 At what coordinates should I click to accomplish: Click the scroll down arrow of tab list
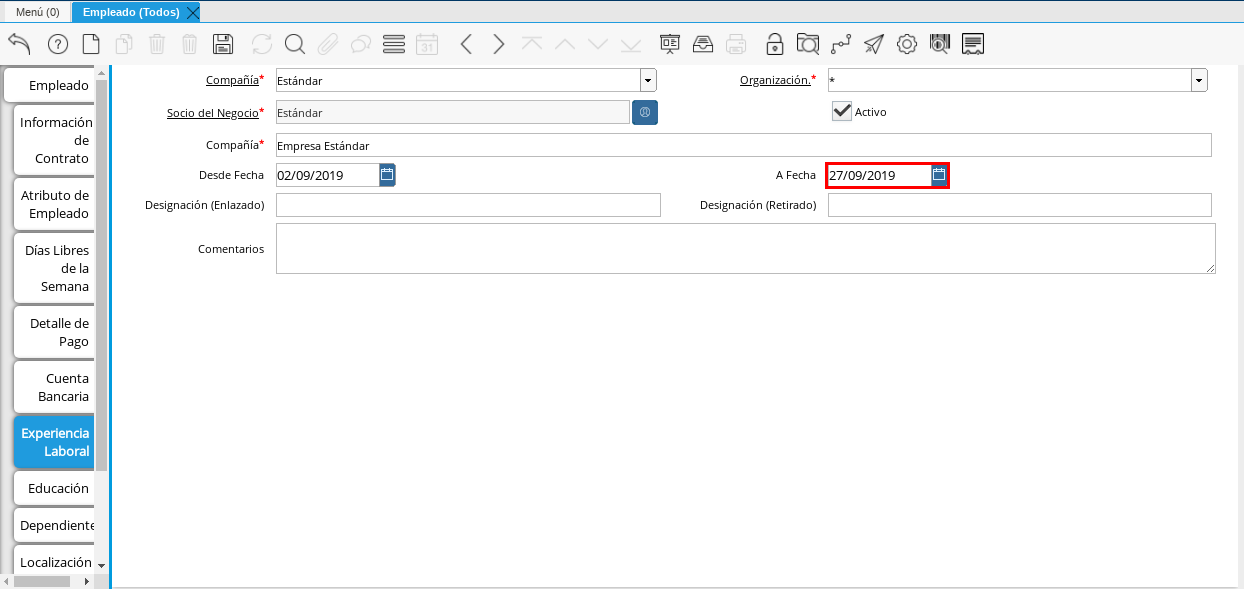click(100, 566)
